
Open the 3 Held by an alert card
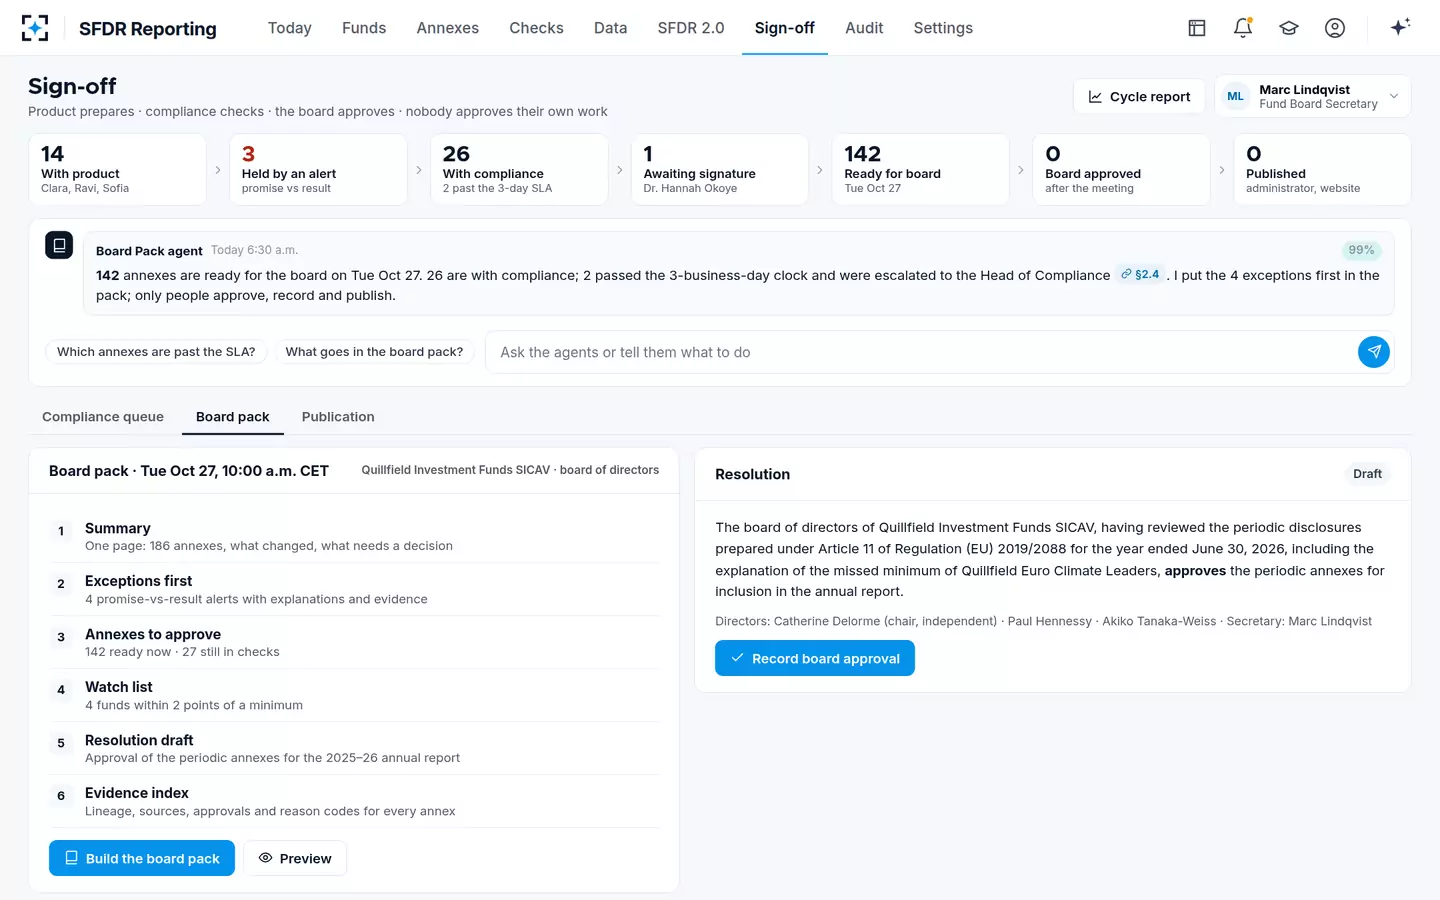coord(318,170)
